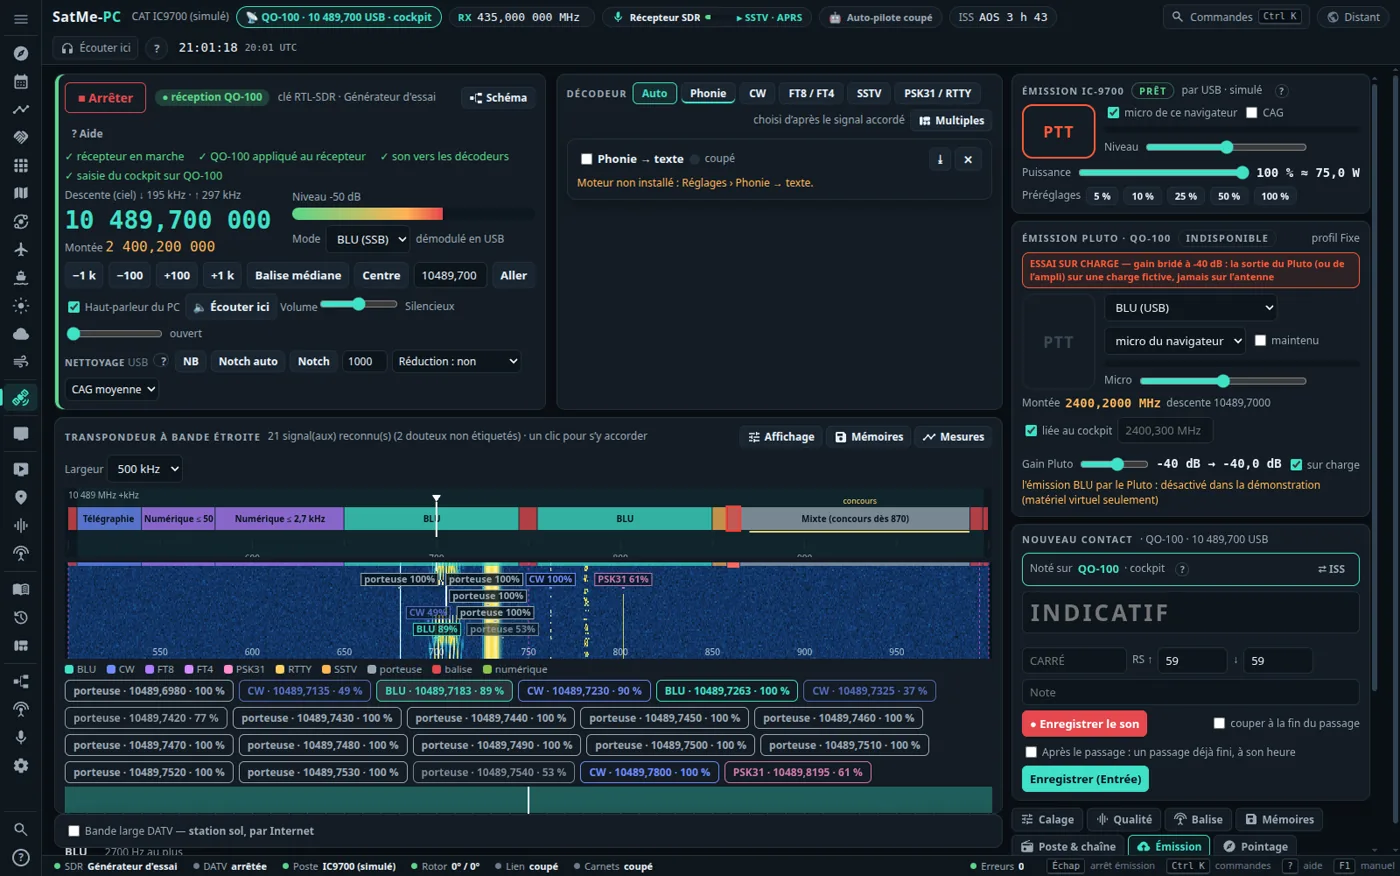
Task: Select the CW decoder tab
Action: 758,94
